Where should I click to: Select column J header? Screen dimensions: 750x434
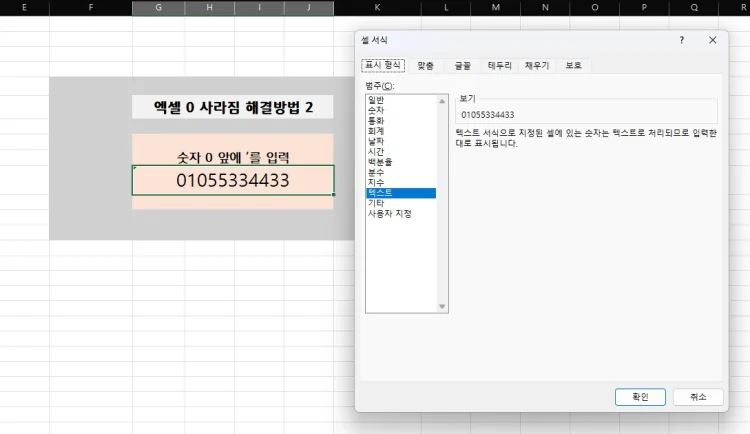309,8
